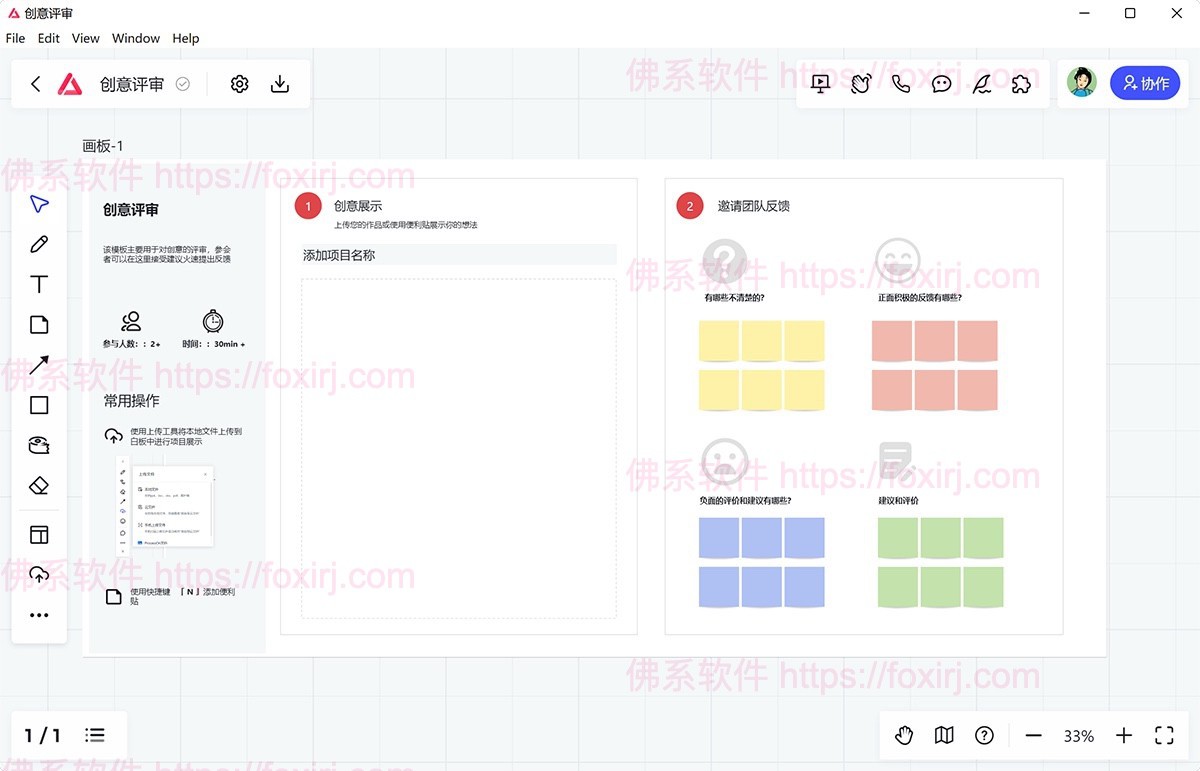Click the 33% zoom level indicator
This screenshot has width=1200, height=771.
[1078, 735]
